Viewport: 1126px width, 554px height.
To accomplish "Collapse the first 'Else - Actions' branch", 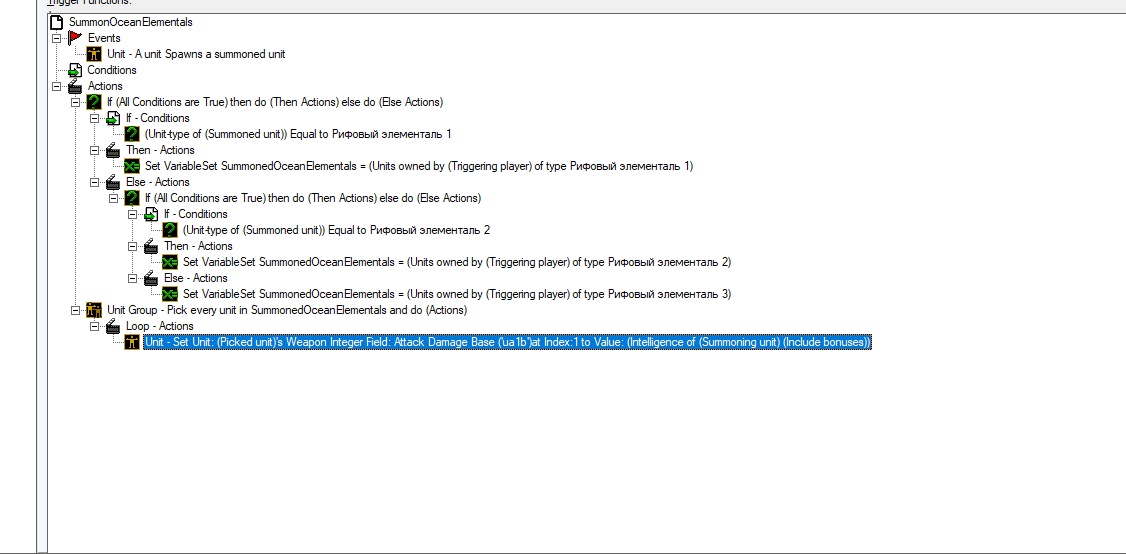I will pos(94,182).
